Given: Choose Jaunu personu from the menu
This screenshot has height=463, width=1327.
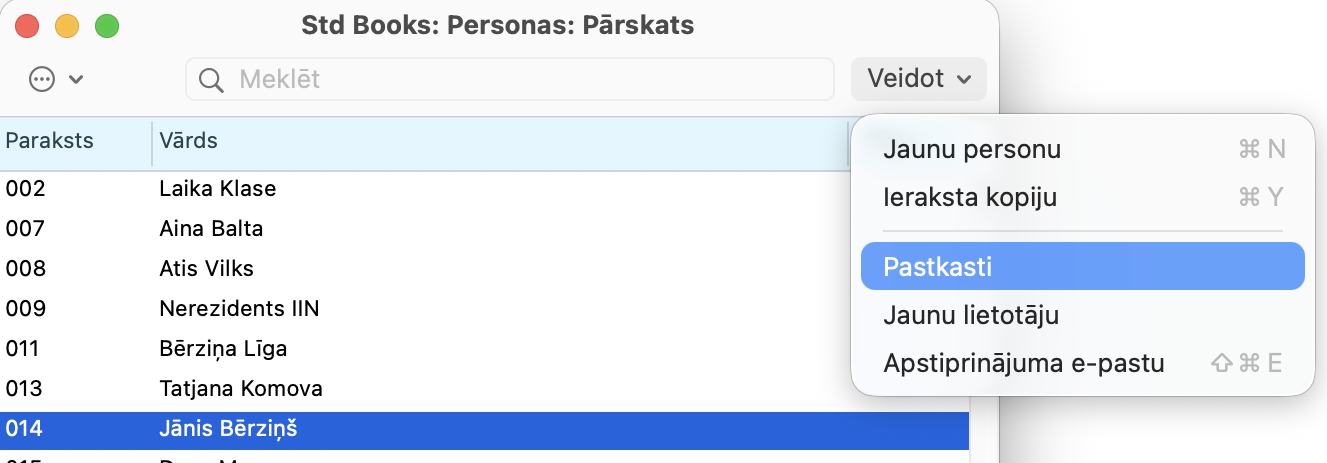Looking at the screenshot, I should pyautogui.click(x=972, y=150).
